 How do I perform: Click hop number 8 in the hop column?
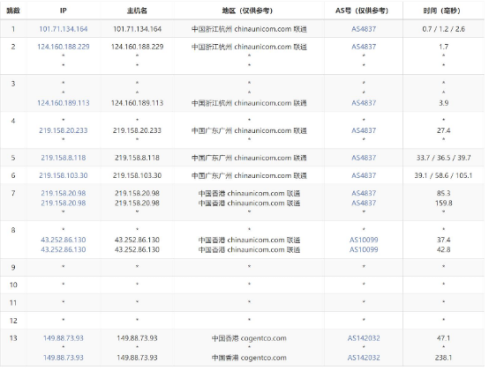(13, 230)
